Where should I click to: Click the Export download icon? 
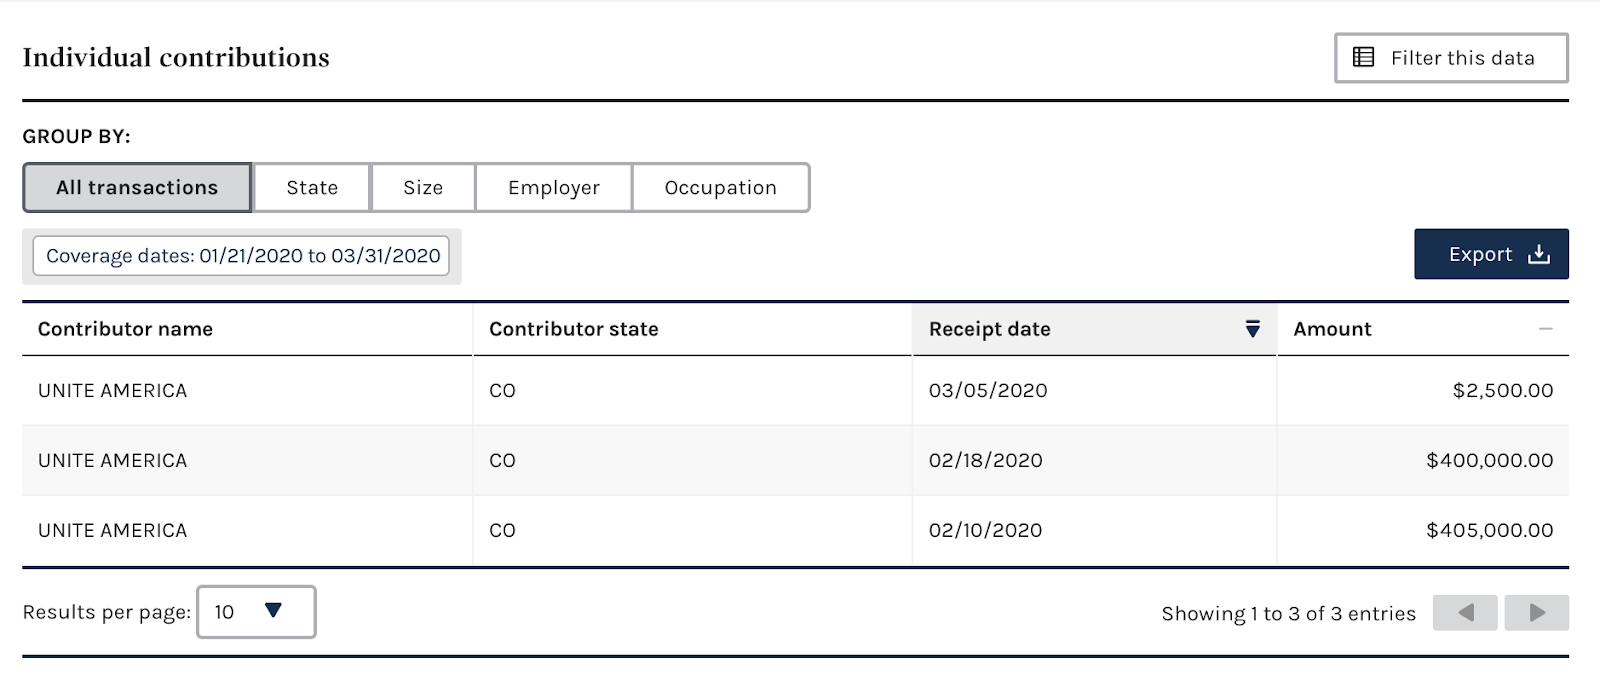click(1539, 254)
